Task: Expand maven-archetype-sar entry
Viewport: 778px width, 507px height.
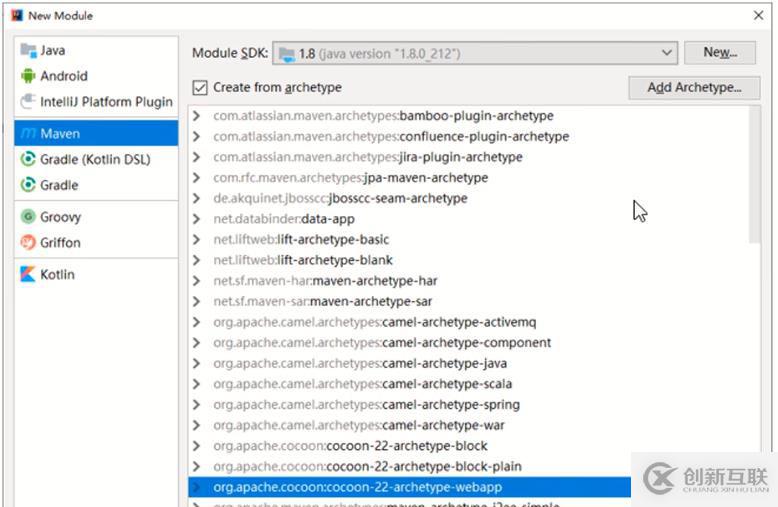Action: [197, 302]
